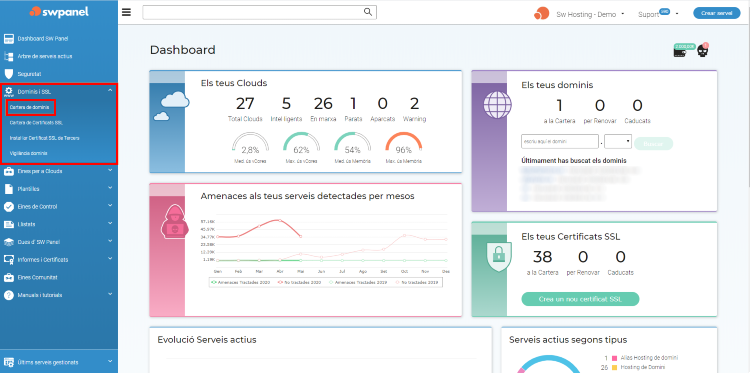Open Dashboard SW Panel icon in sidebar
The image size is (750, 373).
(8, 39)
